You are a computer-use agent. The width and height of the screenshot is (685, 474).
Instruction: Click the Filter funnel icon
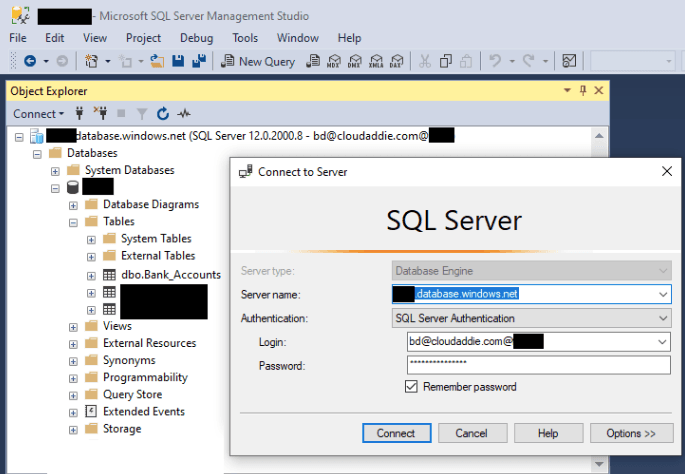[142, 114]
